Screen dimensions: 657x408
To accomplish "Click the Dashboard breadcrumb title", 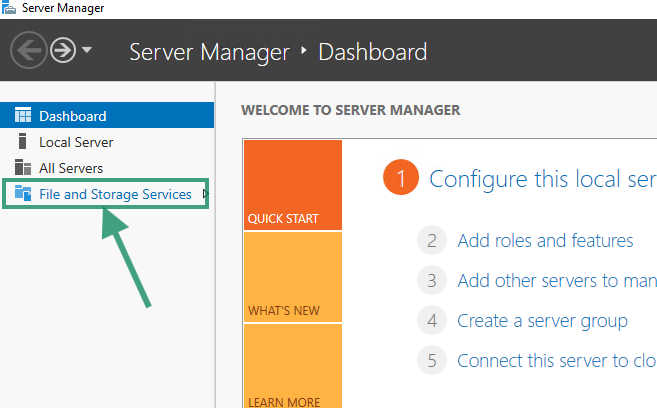I will coord(373,52).
